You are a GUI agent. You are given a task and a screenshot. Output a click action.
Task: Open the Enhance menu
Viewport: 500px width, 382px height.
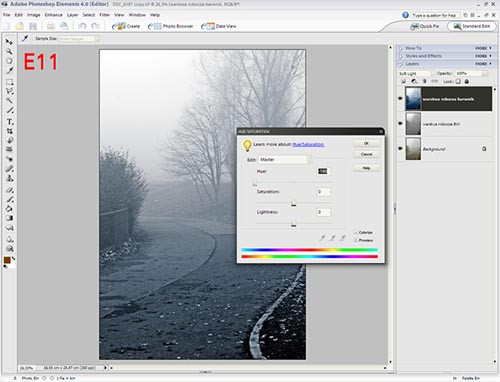pos(54,15)
